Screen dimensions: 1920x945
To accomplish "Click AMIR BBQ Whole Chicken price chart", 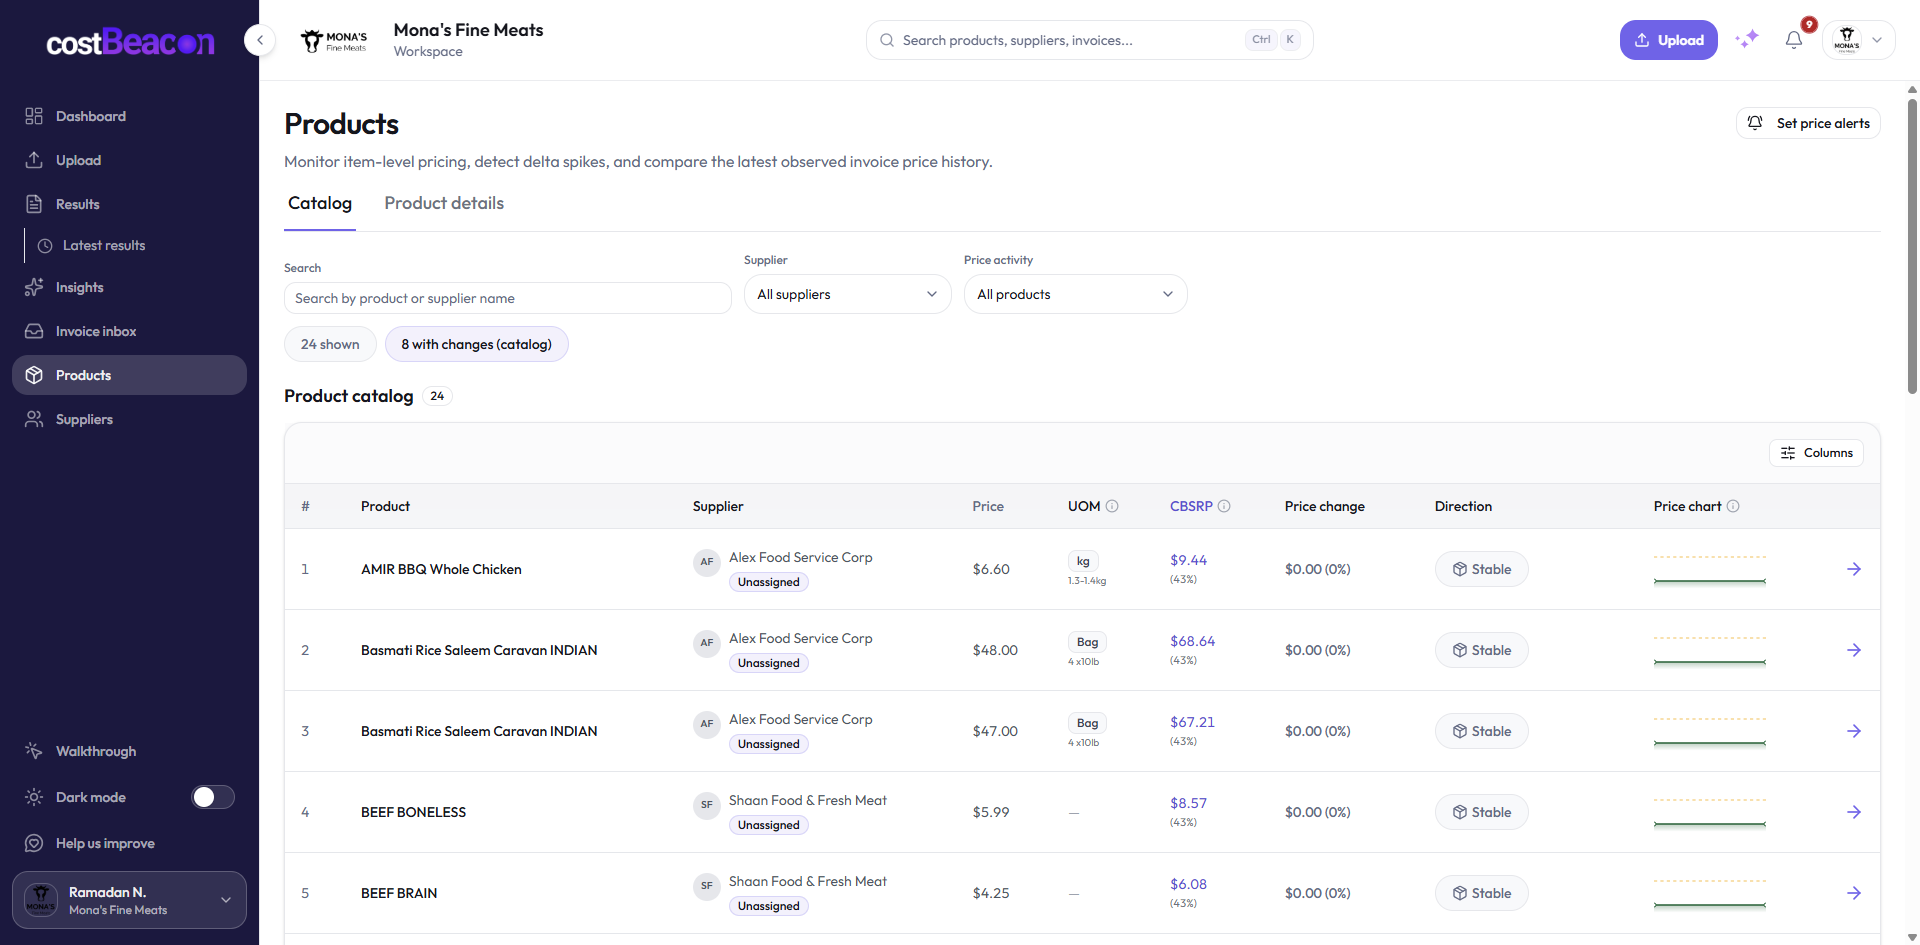I will pyautogui.click(x=1710, y=570).
